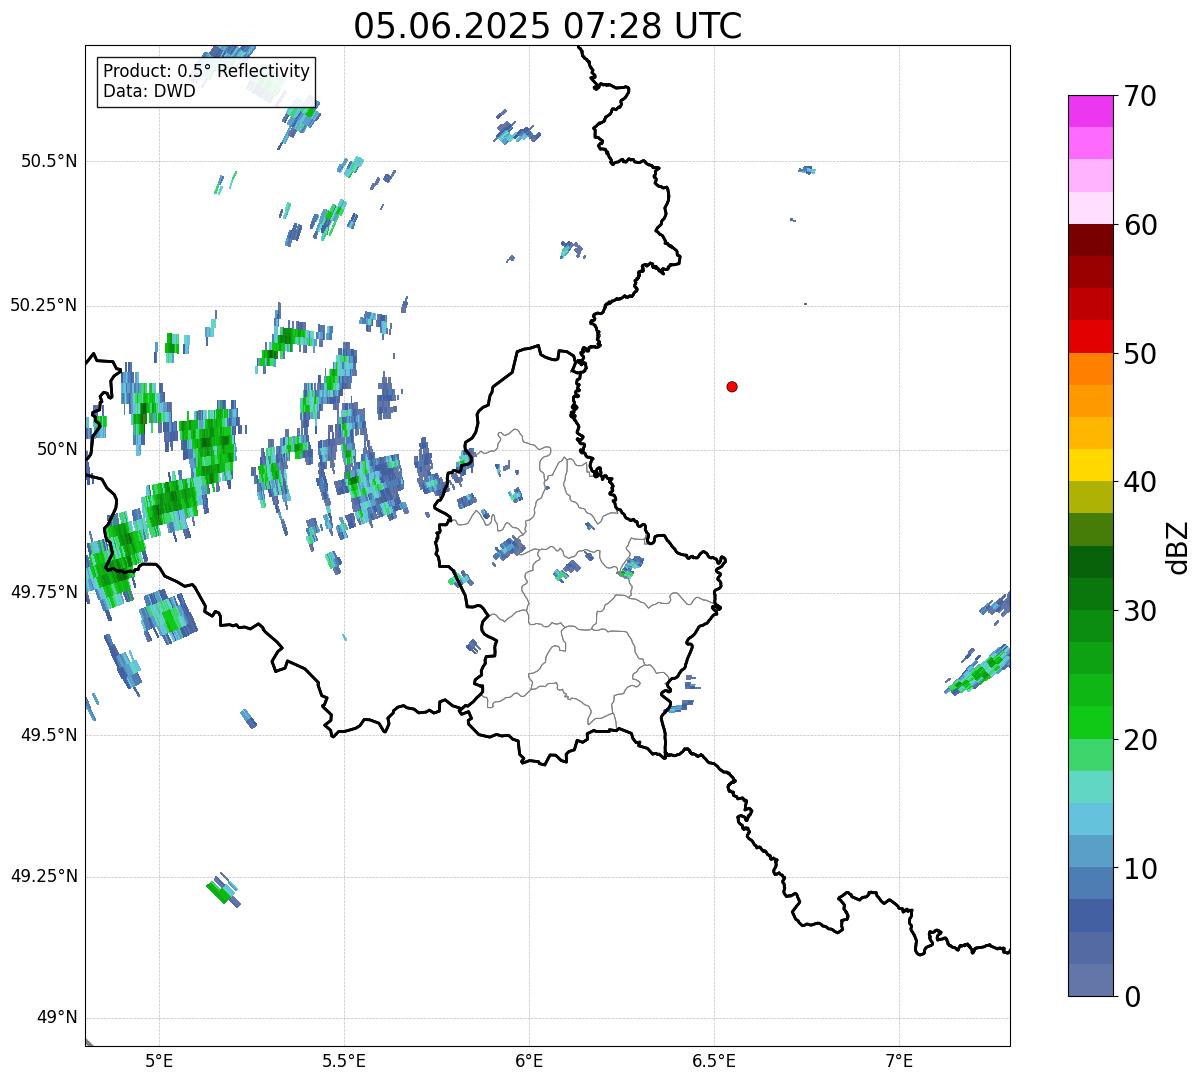Click the 49.25°N latitude label
The image size is (1202, 1081).
pos(43,876)
